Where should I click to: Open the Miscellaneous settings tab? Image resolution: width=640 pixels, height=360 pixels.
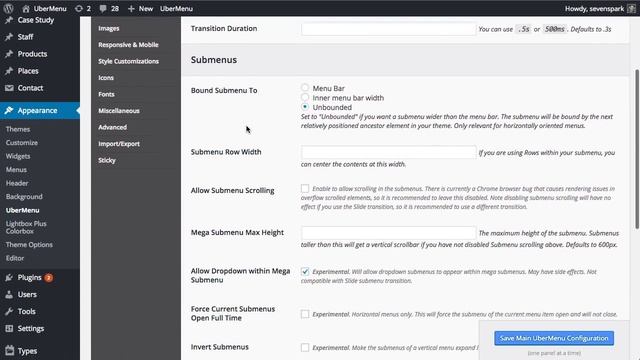click(x=119, y=111)
